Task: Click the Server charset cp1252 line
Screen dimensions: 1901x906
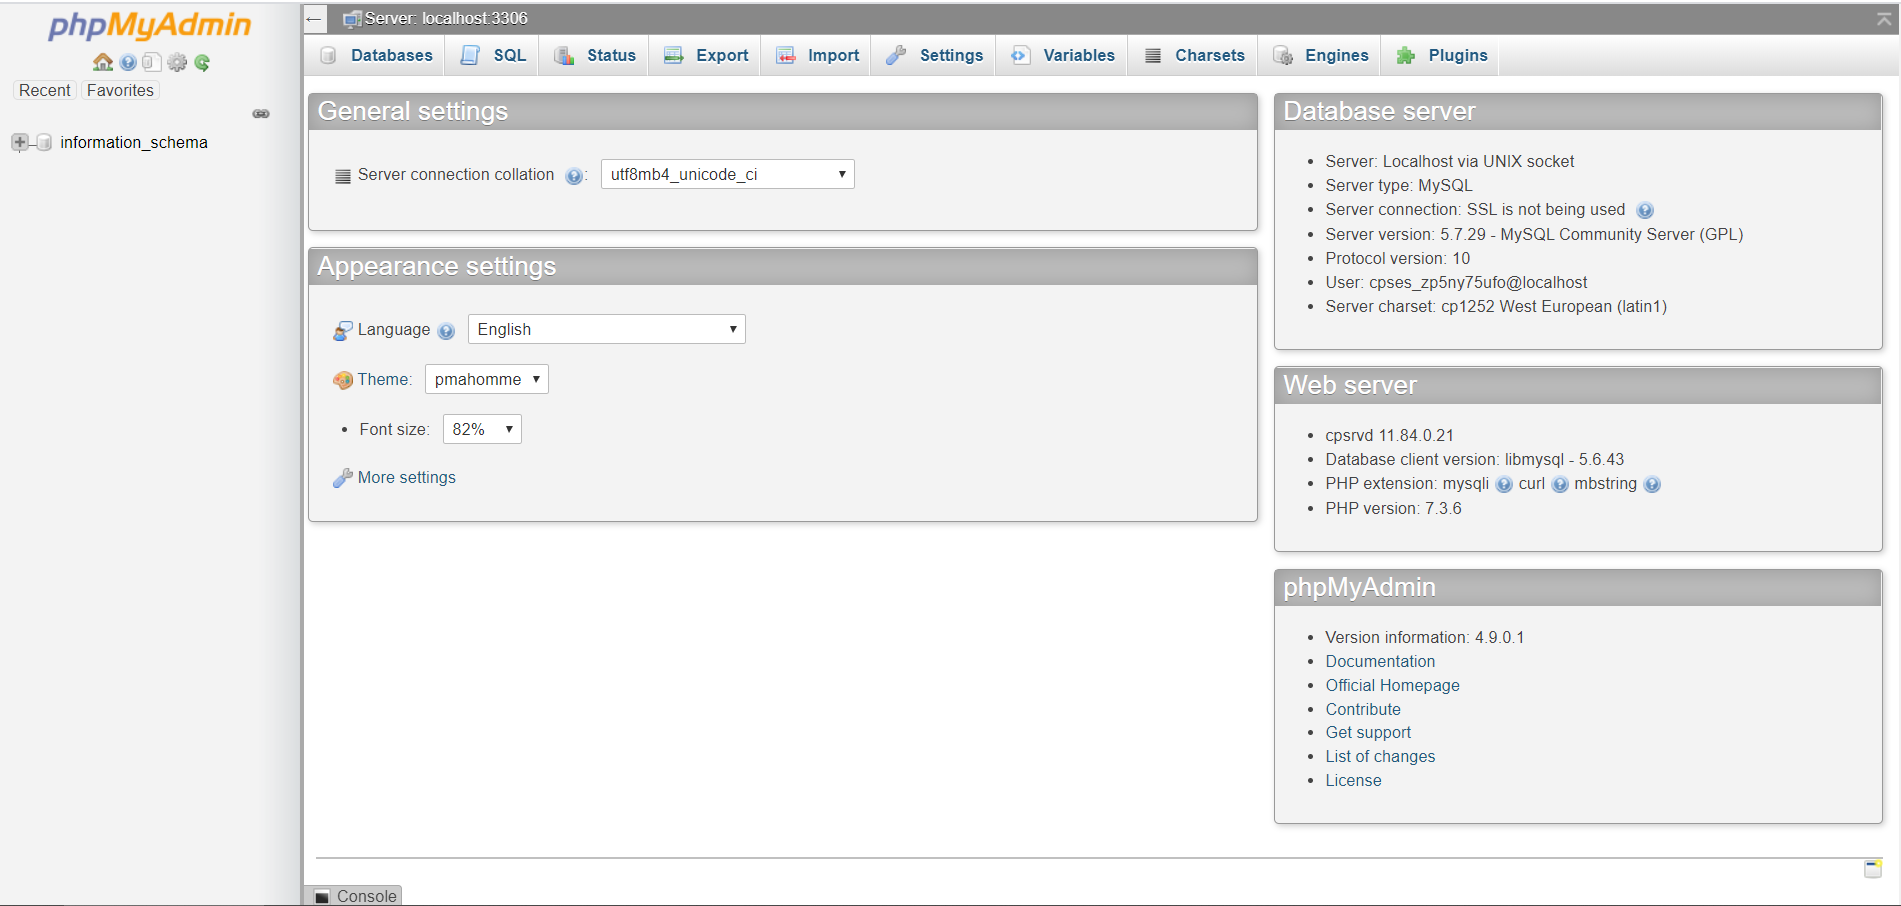Action: [x=1496, y=307]
